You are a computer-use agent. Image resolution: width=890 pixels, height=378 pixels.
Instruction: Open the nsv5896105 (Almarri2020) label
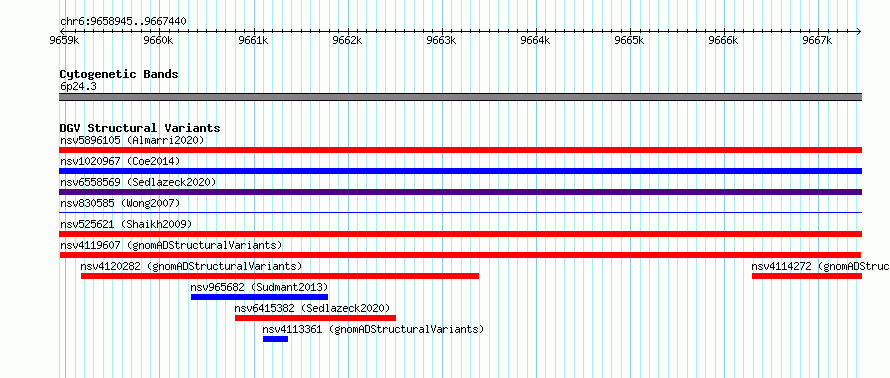(132, 140)
